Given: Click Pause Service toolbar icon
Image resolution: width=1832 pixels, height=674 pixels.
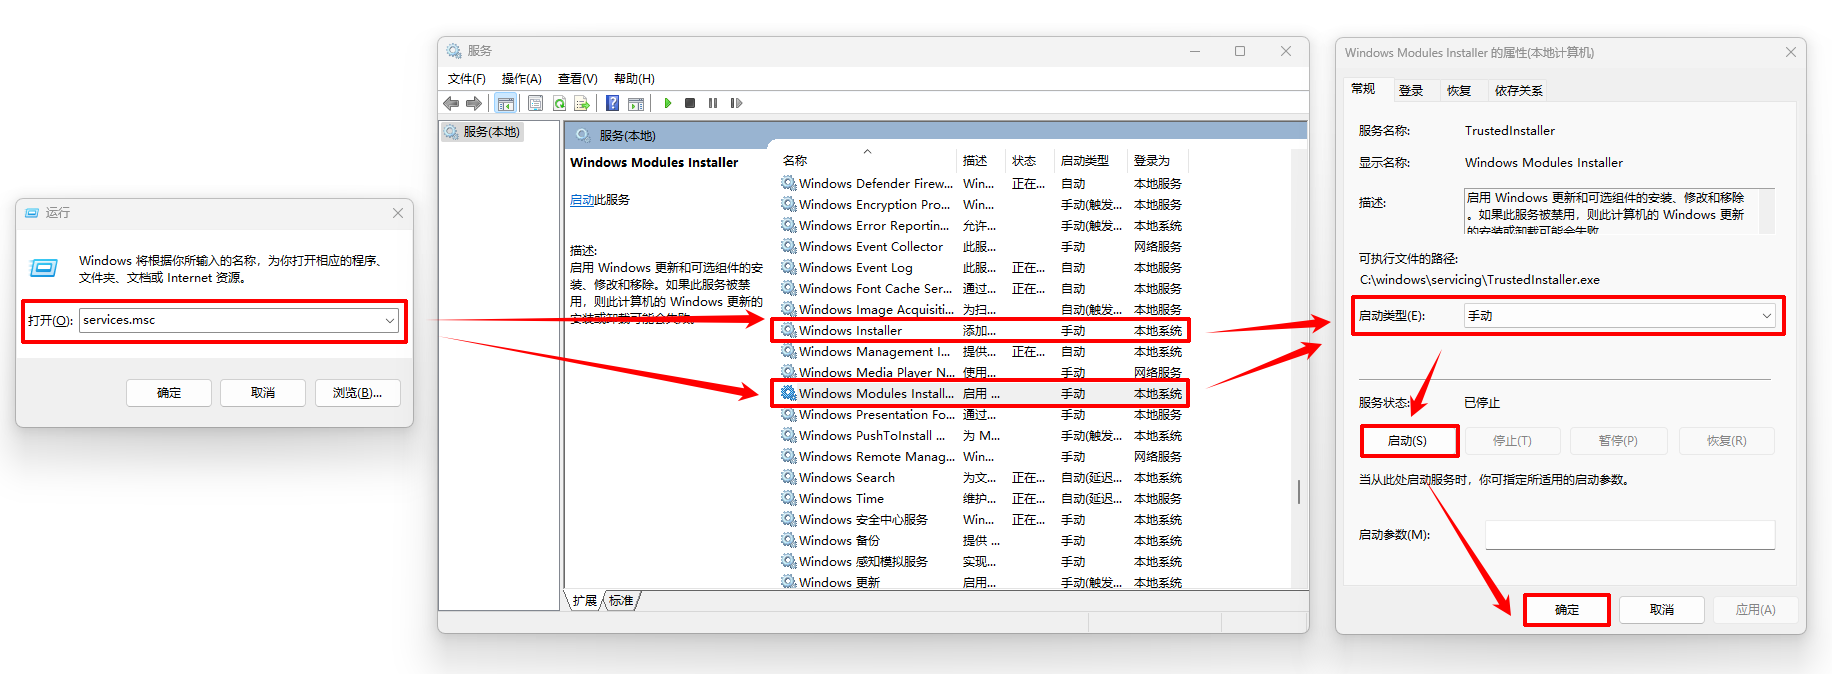Looking at the screenshot, I should click(713, 103).
